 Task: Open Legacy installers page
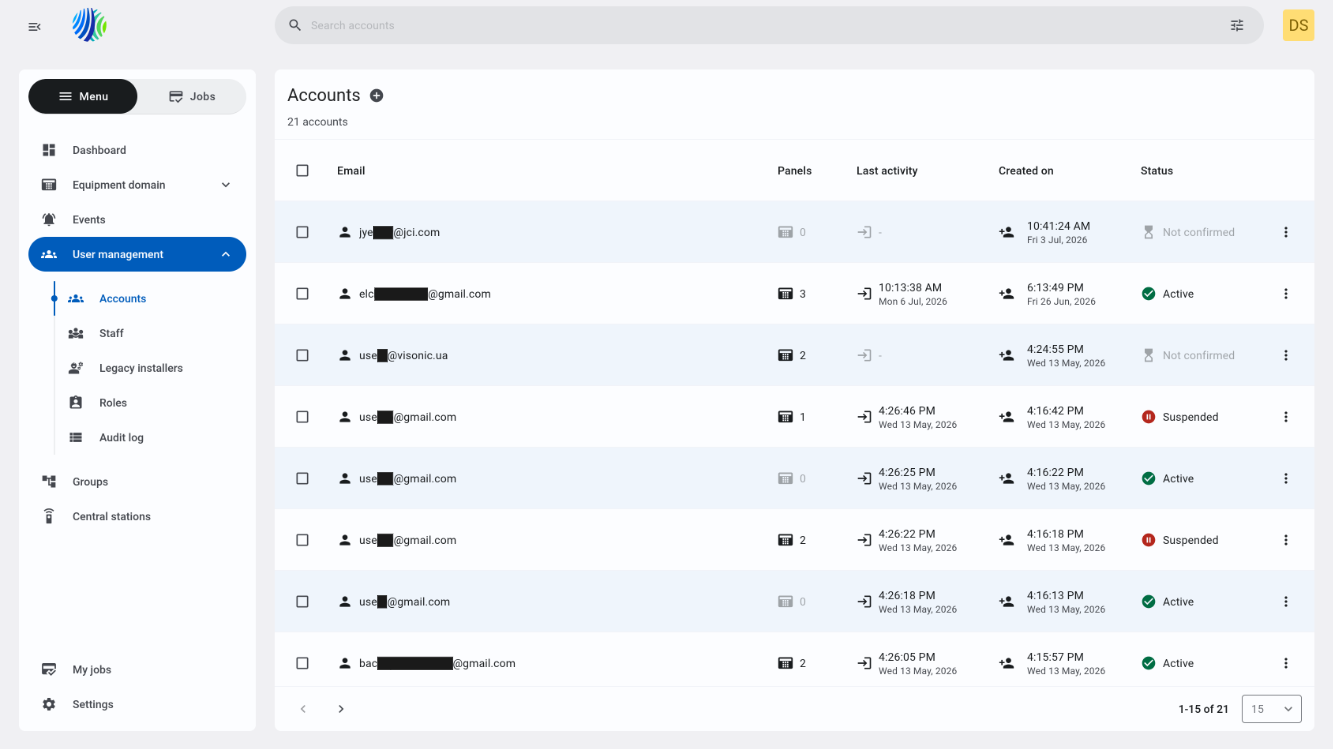coord(140,368)
